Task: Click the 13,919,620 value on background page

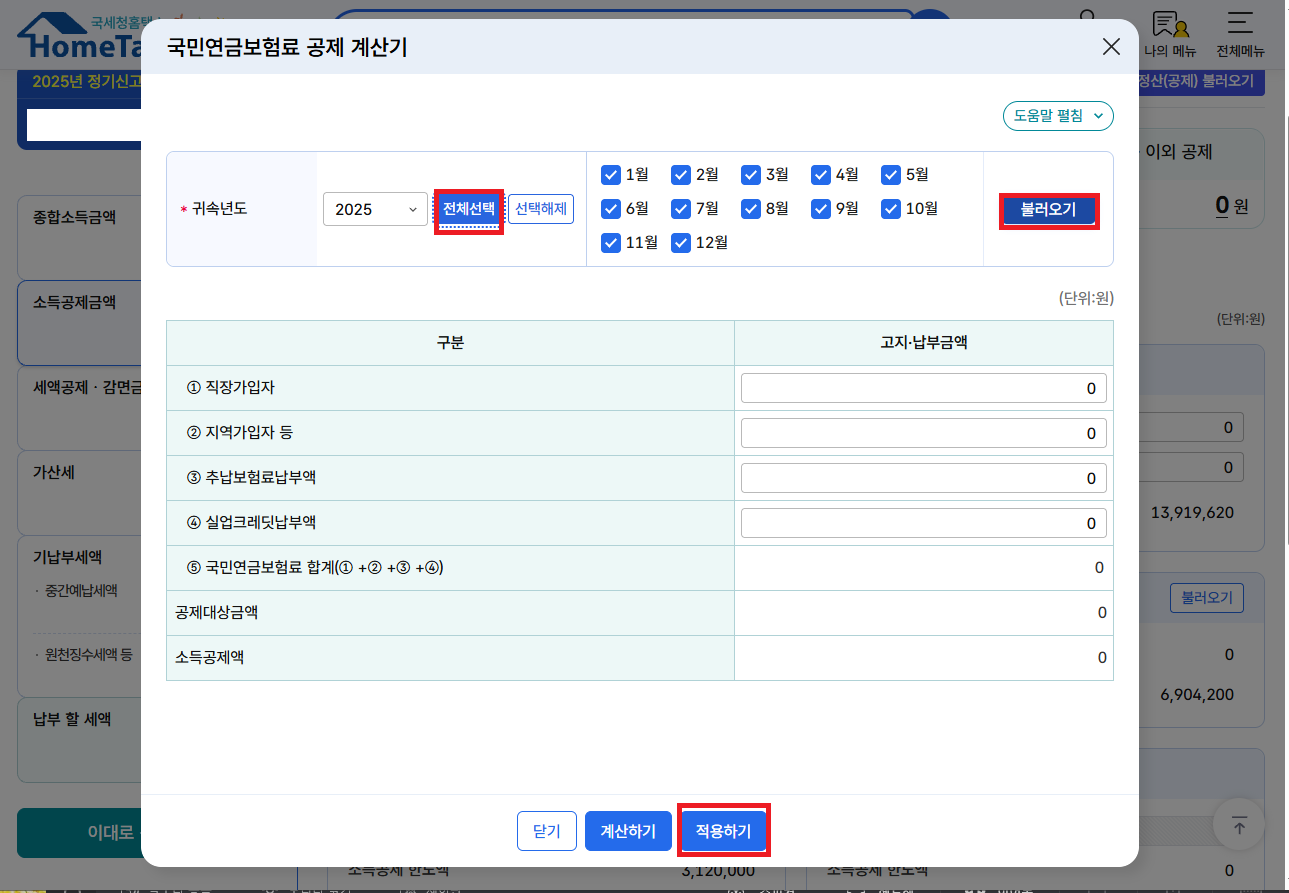Action: pos(1192,512)
